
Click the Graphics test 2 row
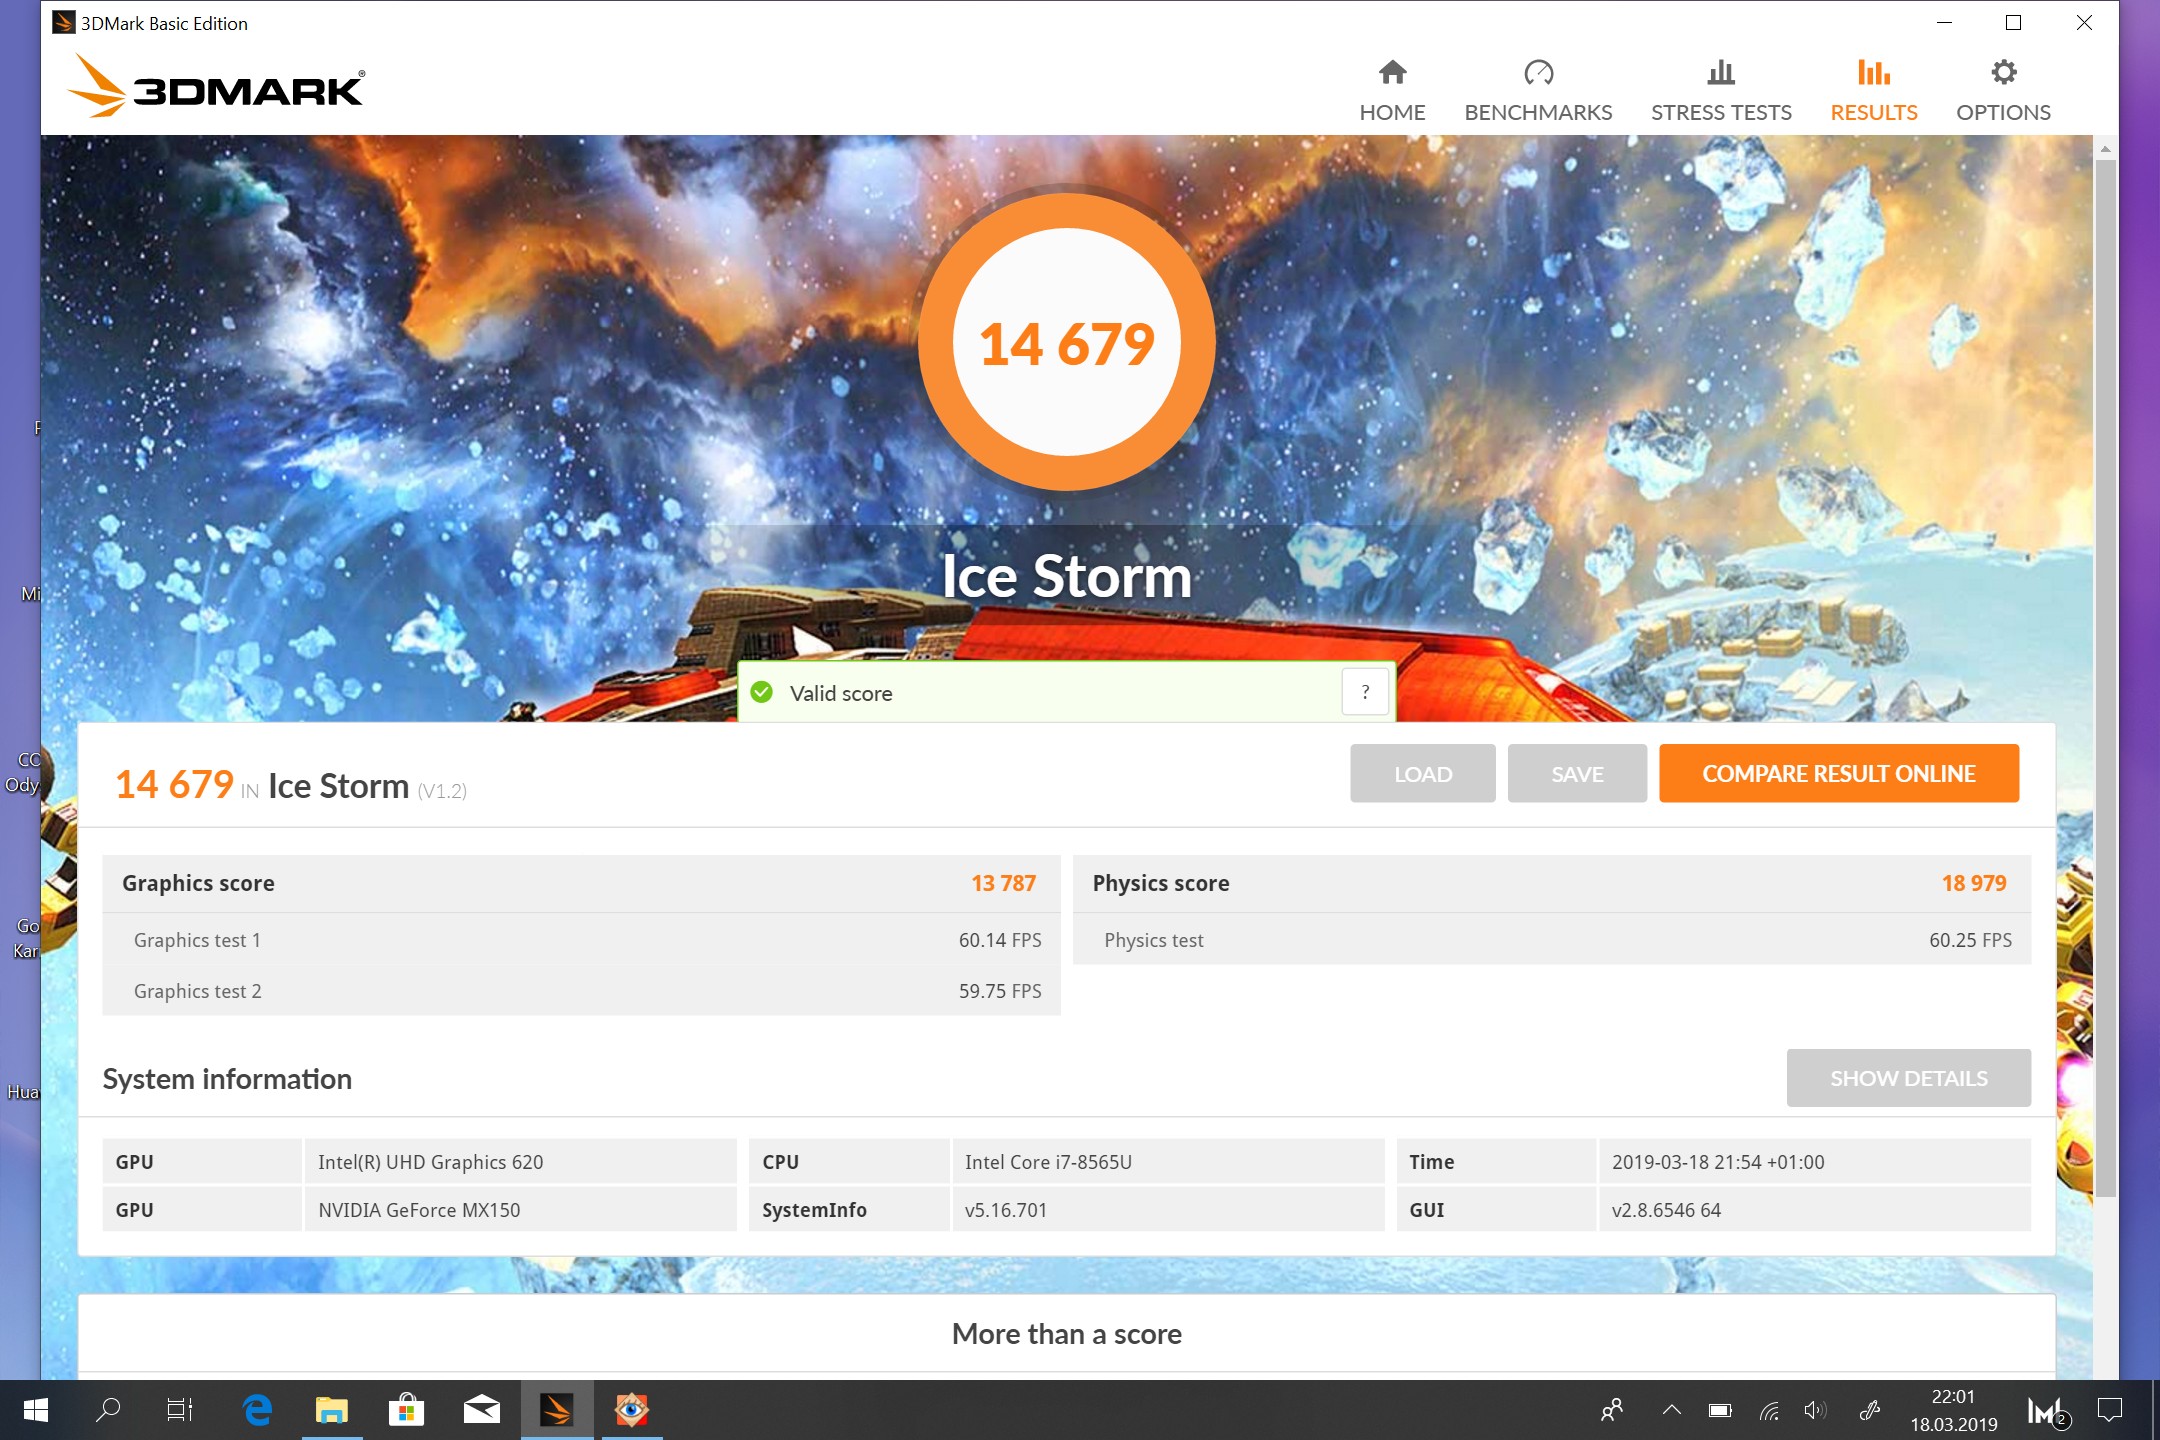coord(581,991)
